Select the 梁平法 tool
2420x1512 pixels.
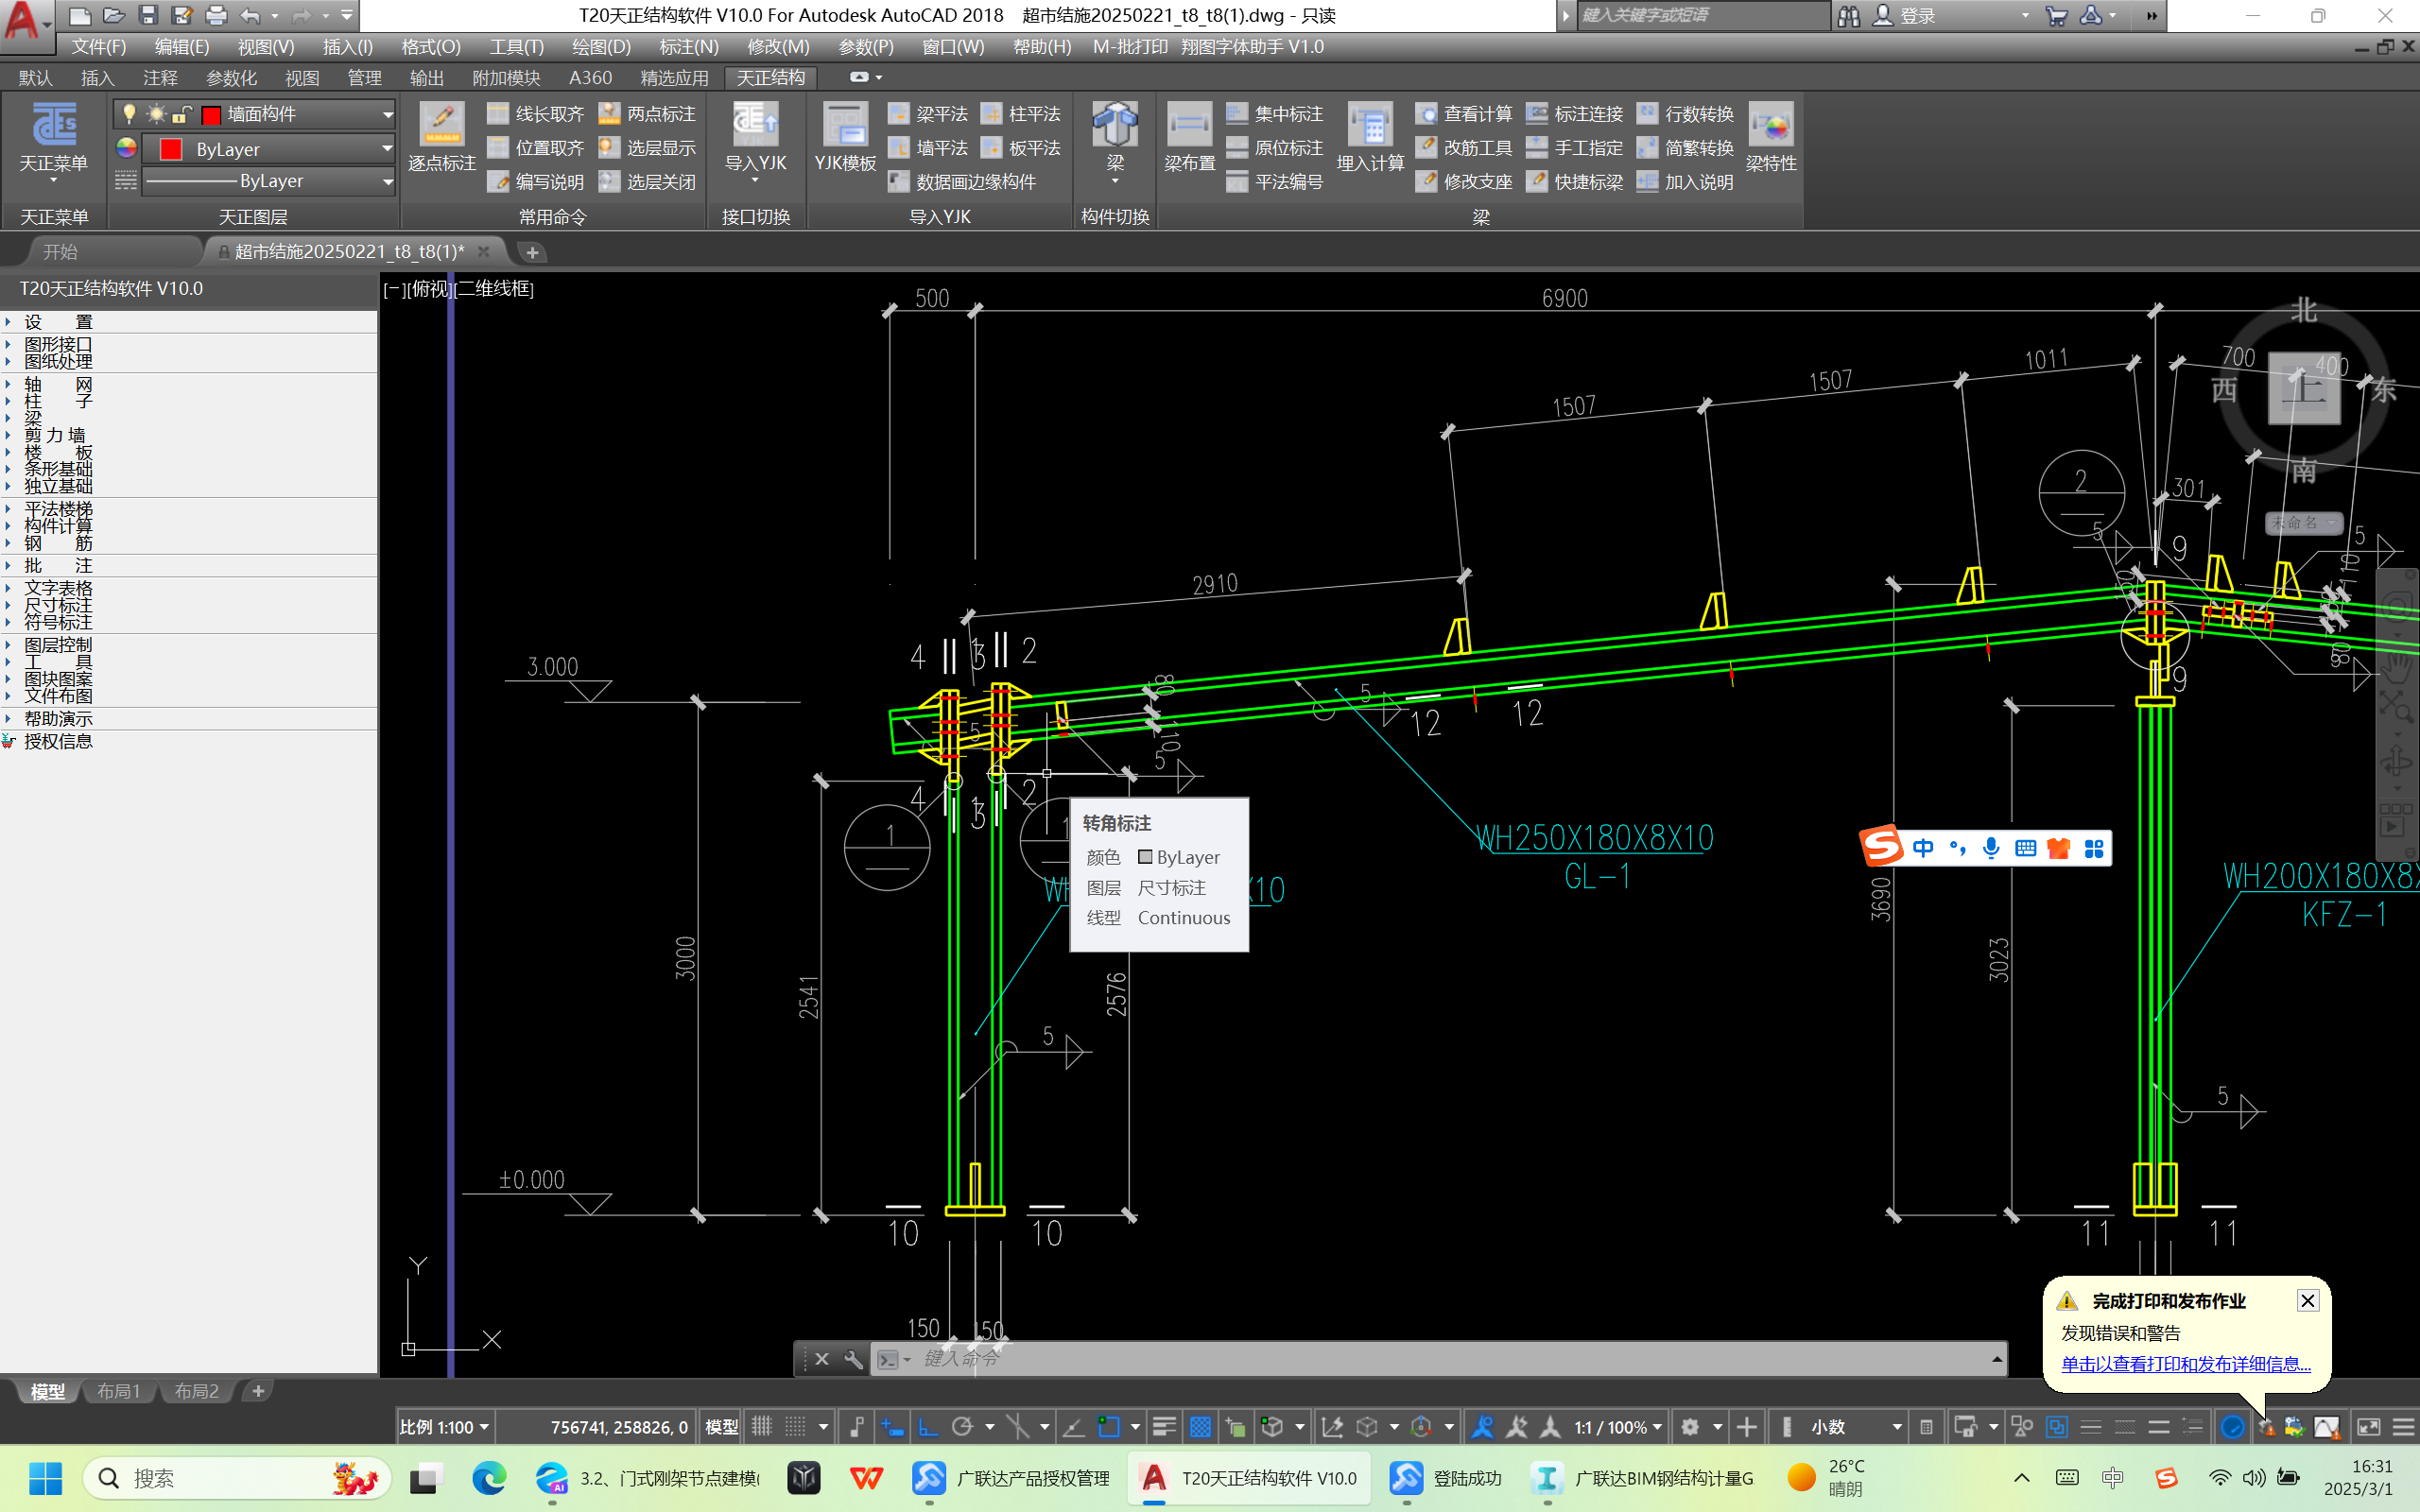928,114
